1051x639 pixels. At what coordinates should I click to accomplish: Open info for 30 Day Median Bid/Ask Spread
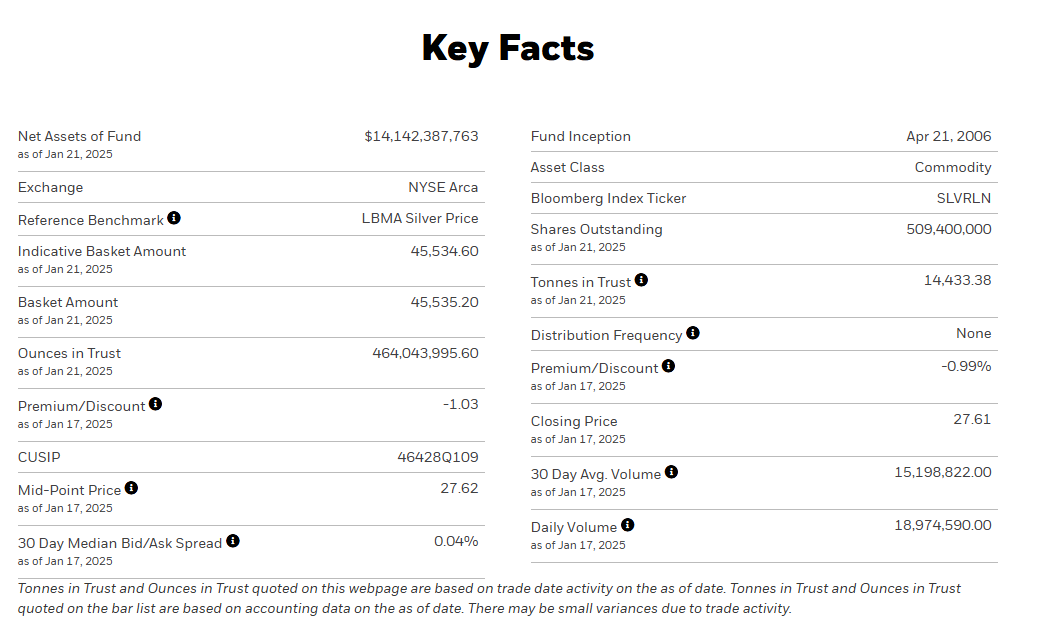pyautogui.click(x=233, y=541)
